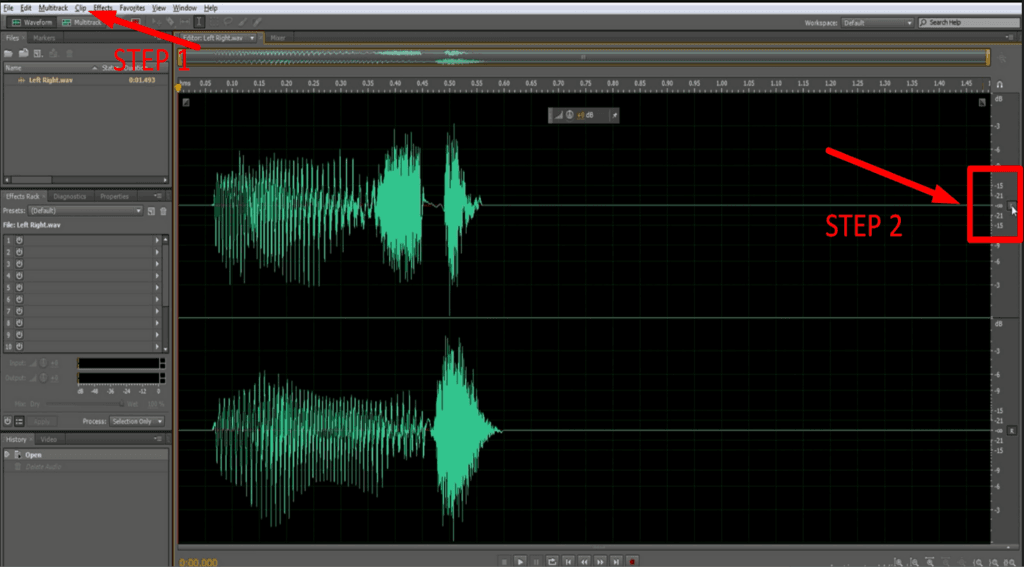
Task: Open the Editor Left Right.wav dropdown
Action: coord(252,38)
